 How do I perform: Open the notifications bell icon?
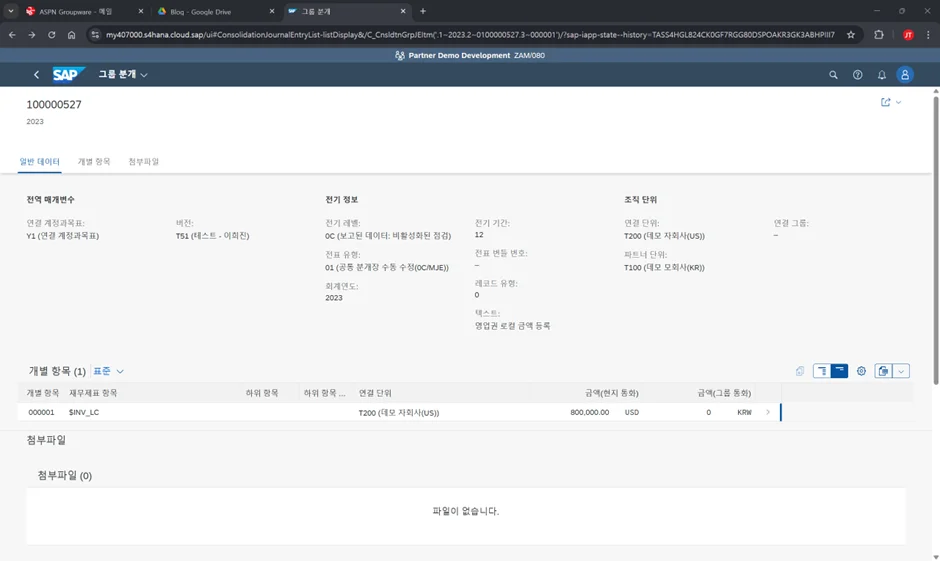(x=881, y=75)
